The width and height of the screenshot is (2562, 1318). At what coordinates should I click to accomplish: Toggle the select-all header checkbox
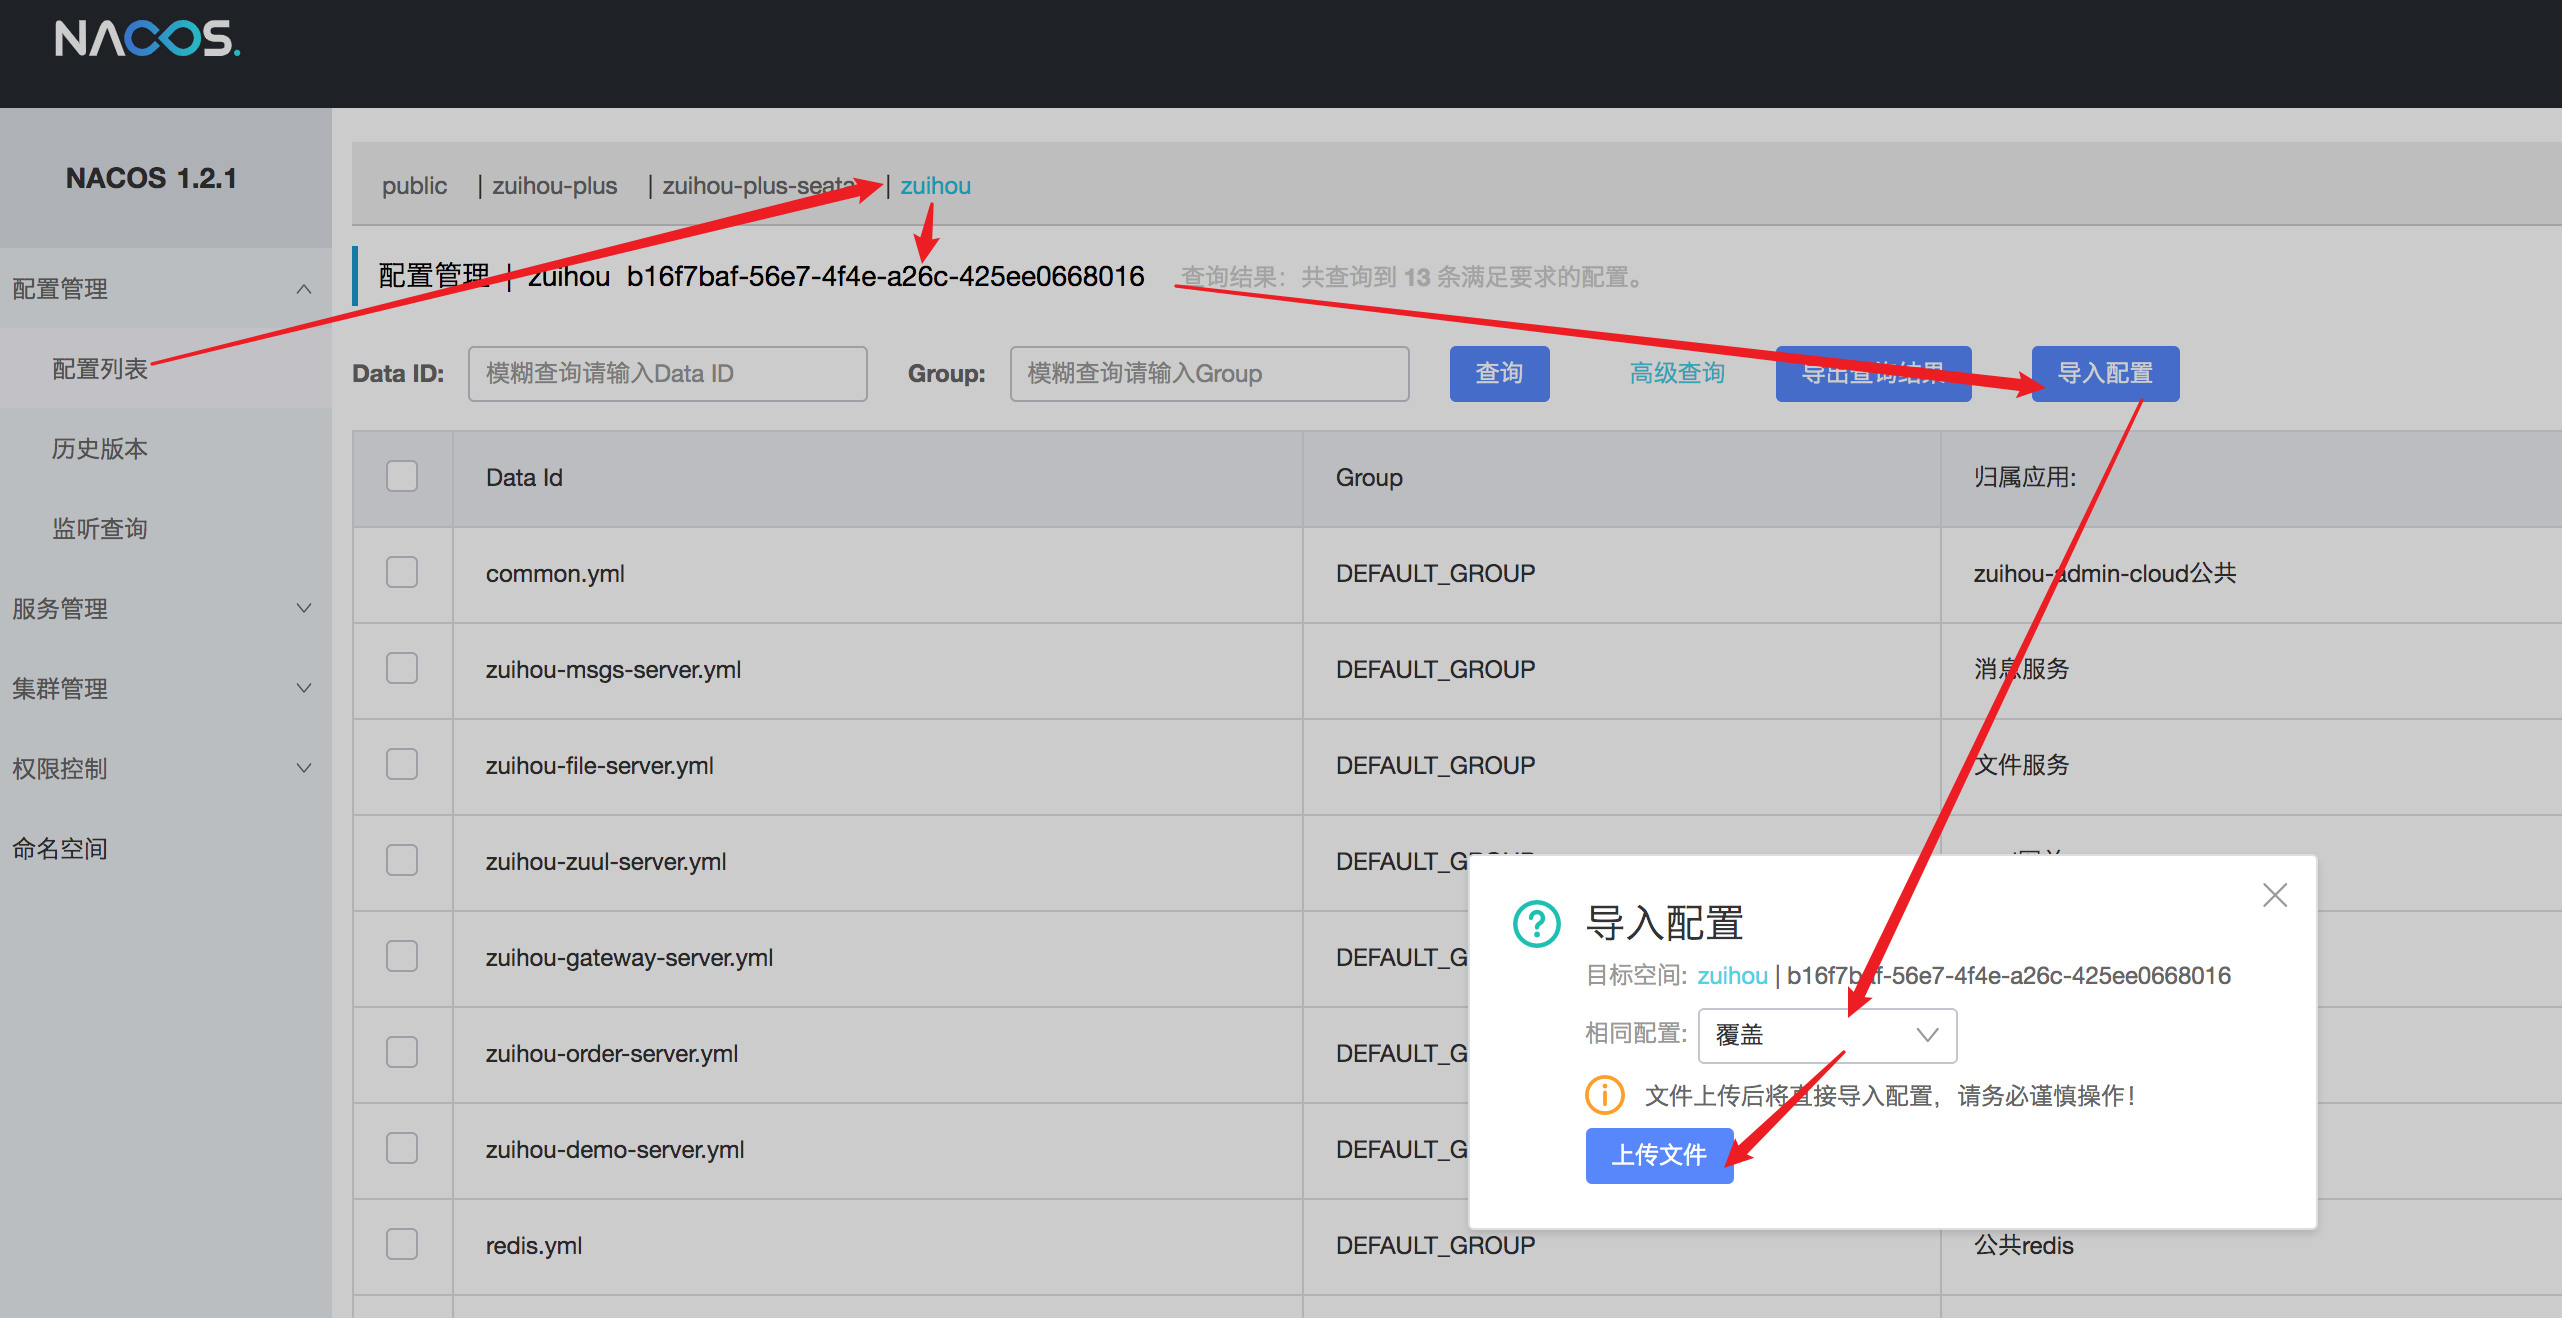[402, 476]
